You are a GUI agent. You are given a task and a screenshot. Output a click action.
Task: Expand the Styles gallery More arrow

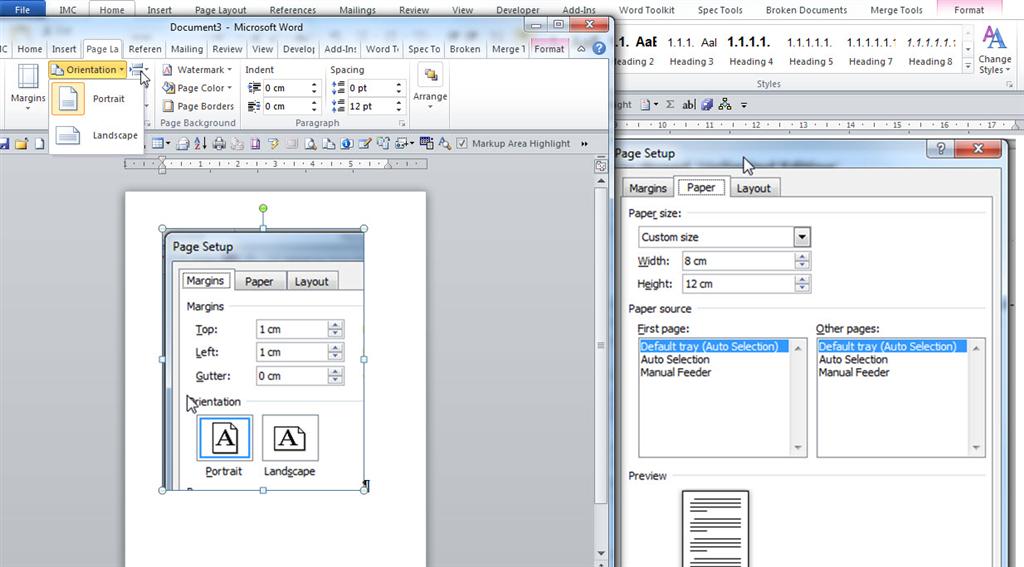pos(967,66)
